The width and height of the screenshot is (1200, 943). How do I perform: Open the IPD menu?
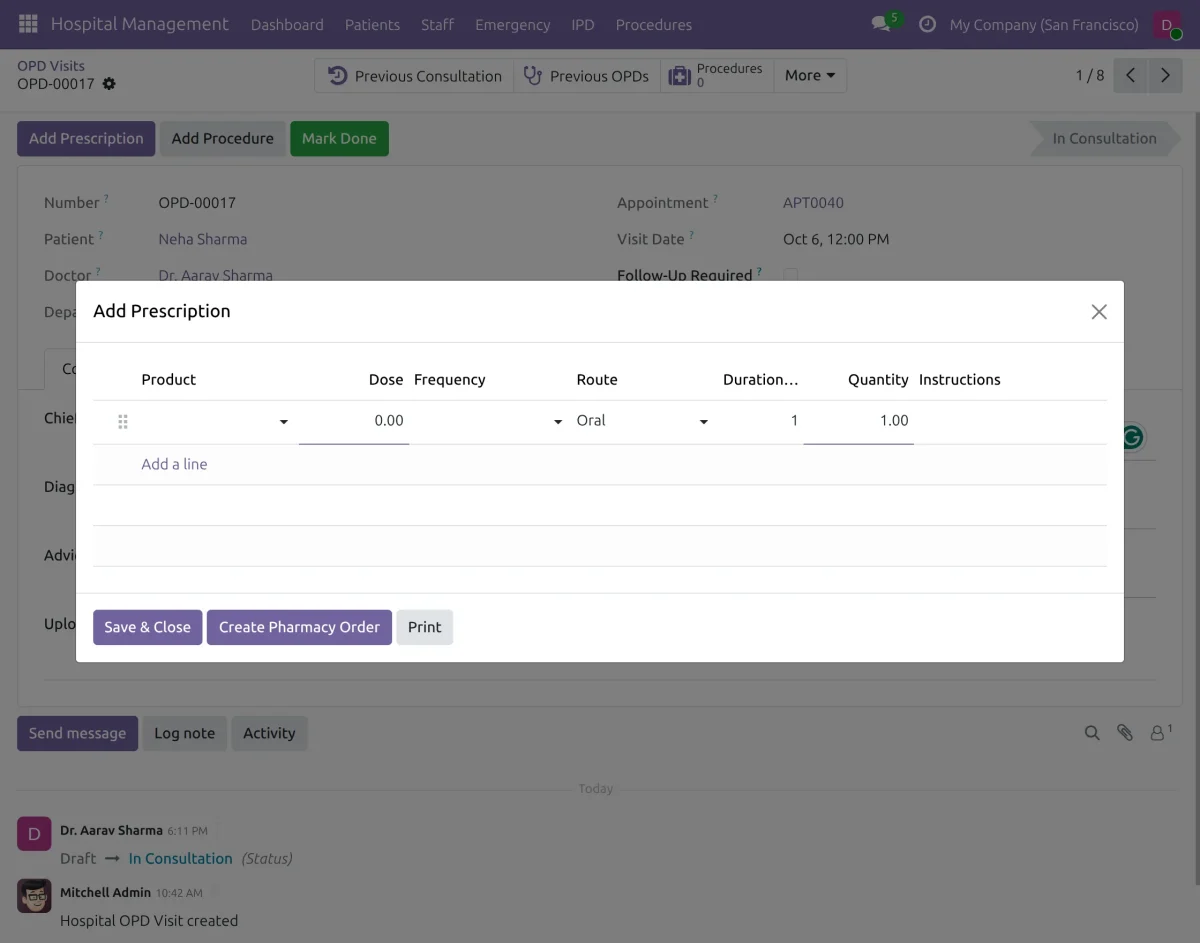(x=583, y=24)
